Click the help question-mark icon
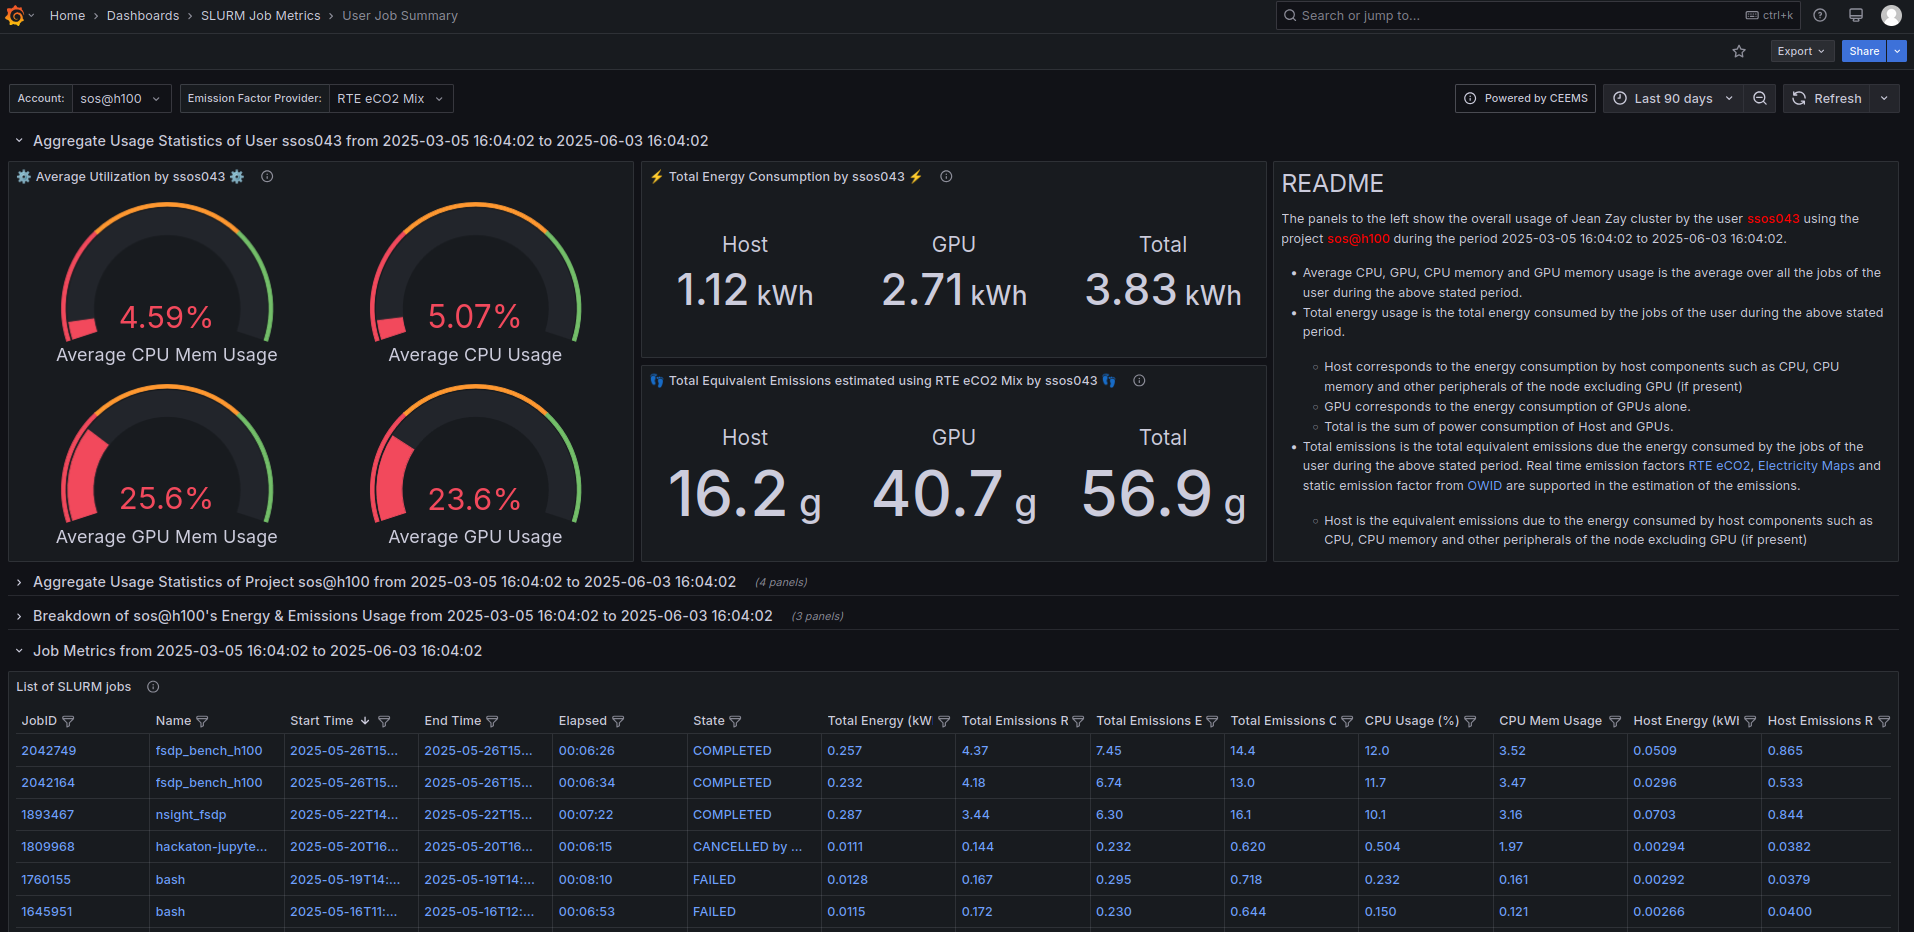This screenshot has height=932, width=1914. pyautogui.click(x=1819, y=15)
